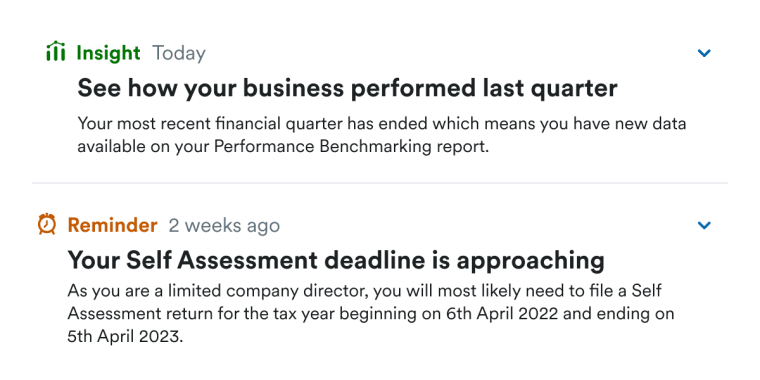Click the 'Performance Benchmarking report' text

(349, 147)
